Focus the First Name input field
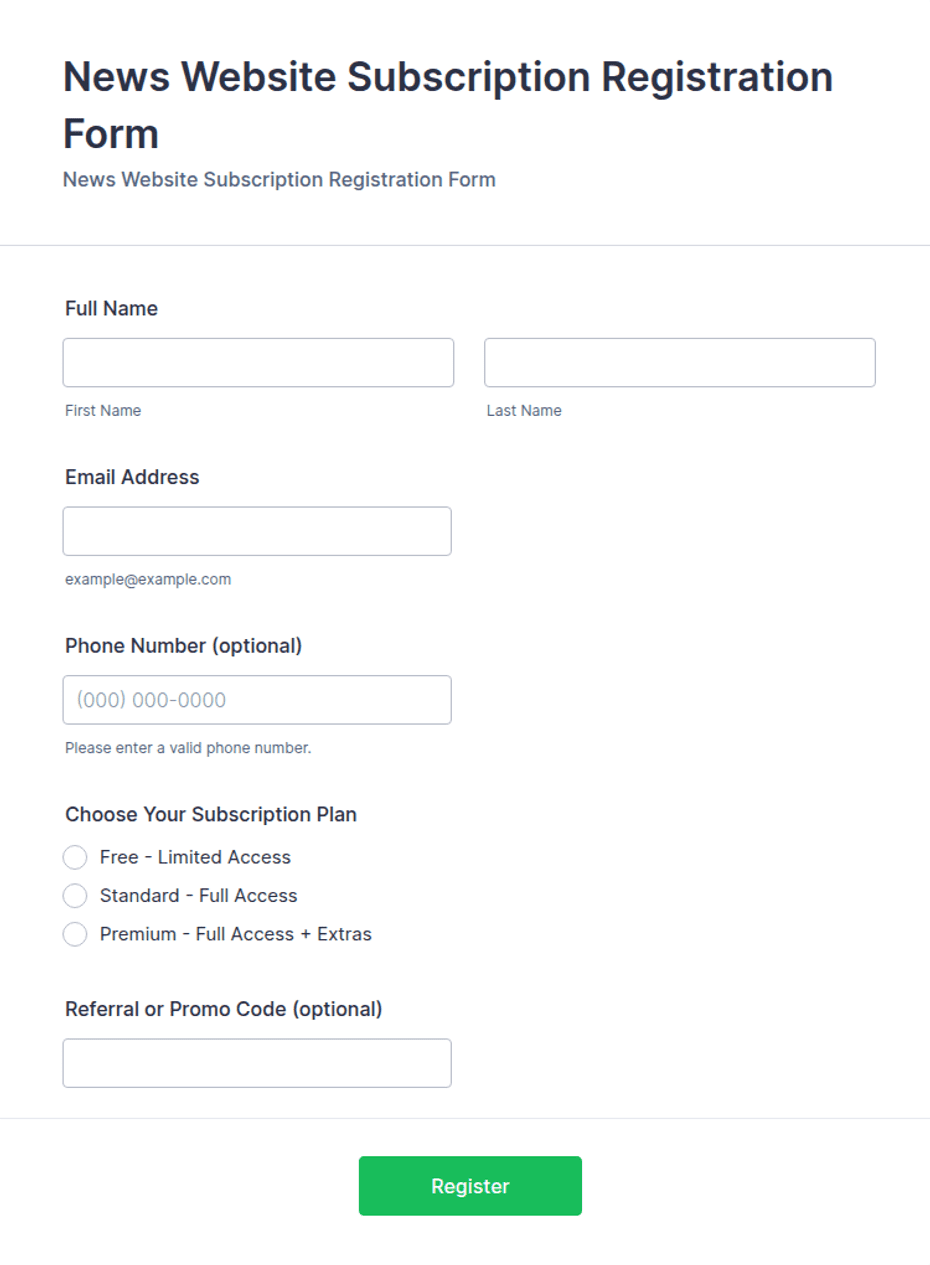930x1265 pixels. 258,362
